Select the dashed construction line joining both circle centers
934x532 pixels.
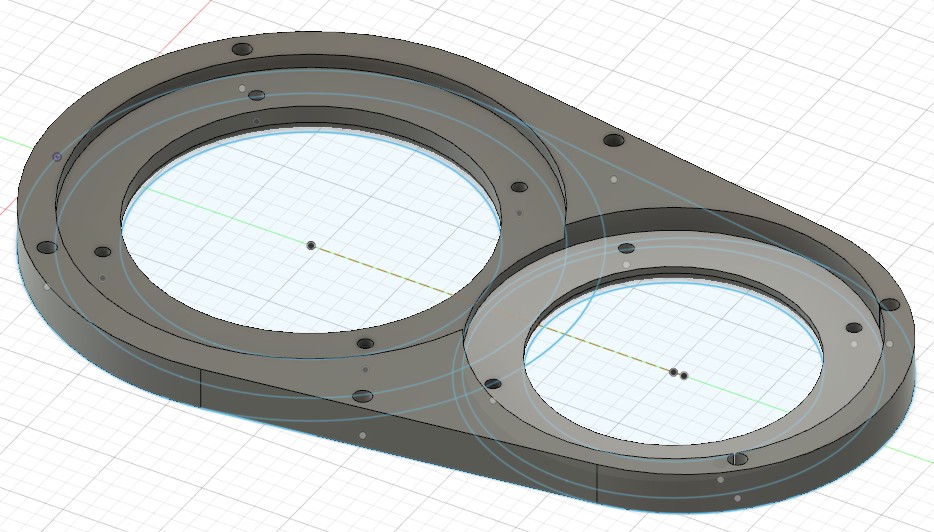click(492, 309)
